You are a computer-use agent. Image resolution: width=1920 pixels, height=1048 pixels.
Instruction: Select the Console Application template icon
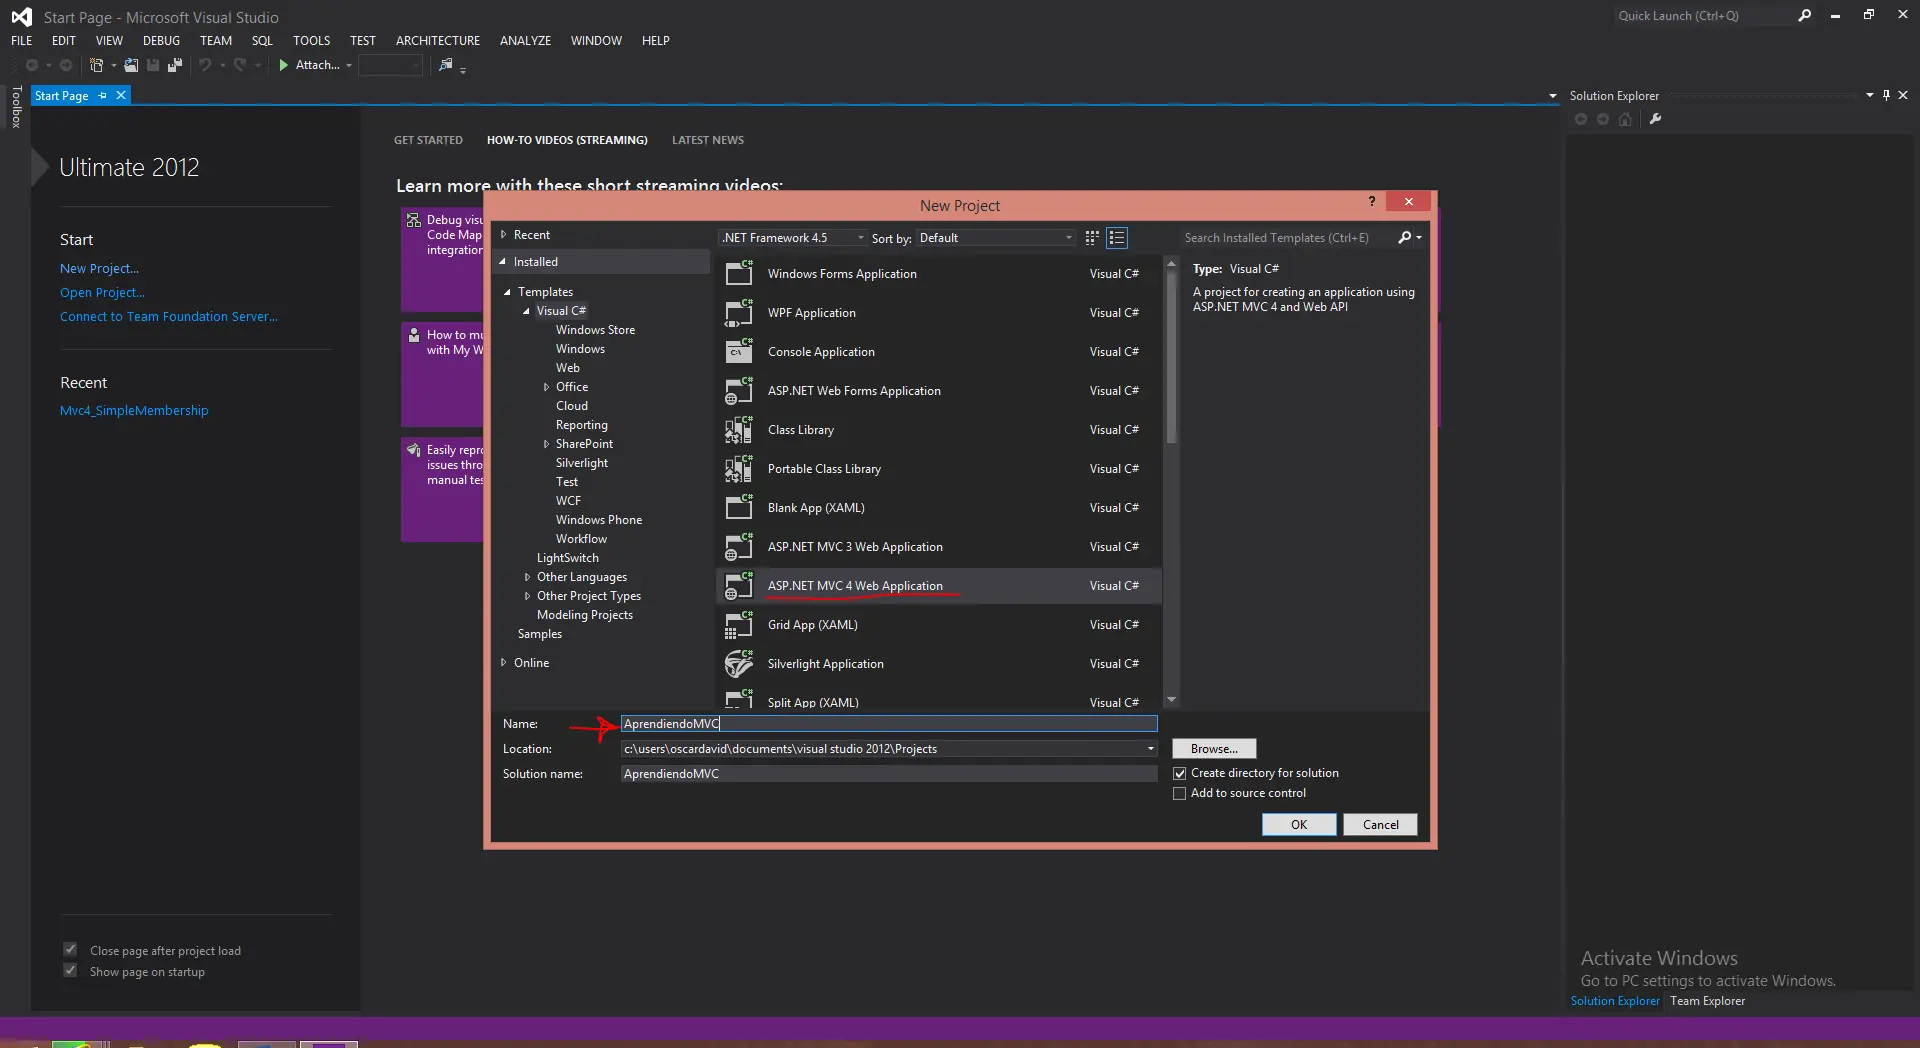(x=739, y=352)
